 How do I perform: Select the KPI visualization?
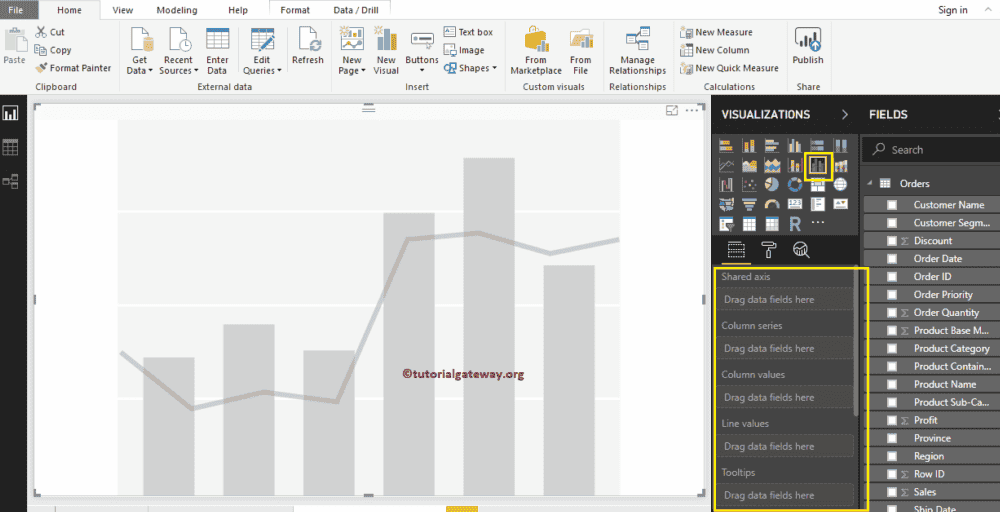[x=841, y=204]
